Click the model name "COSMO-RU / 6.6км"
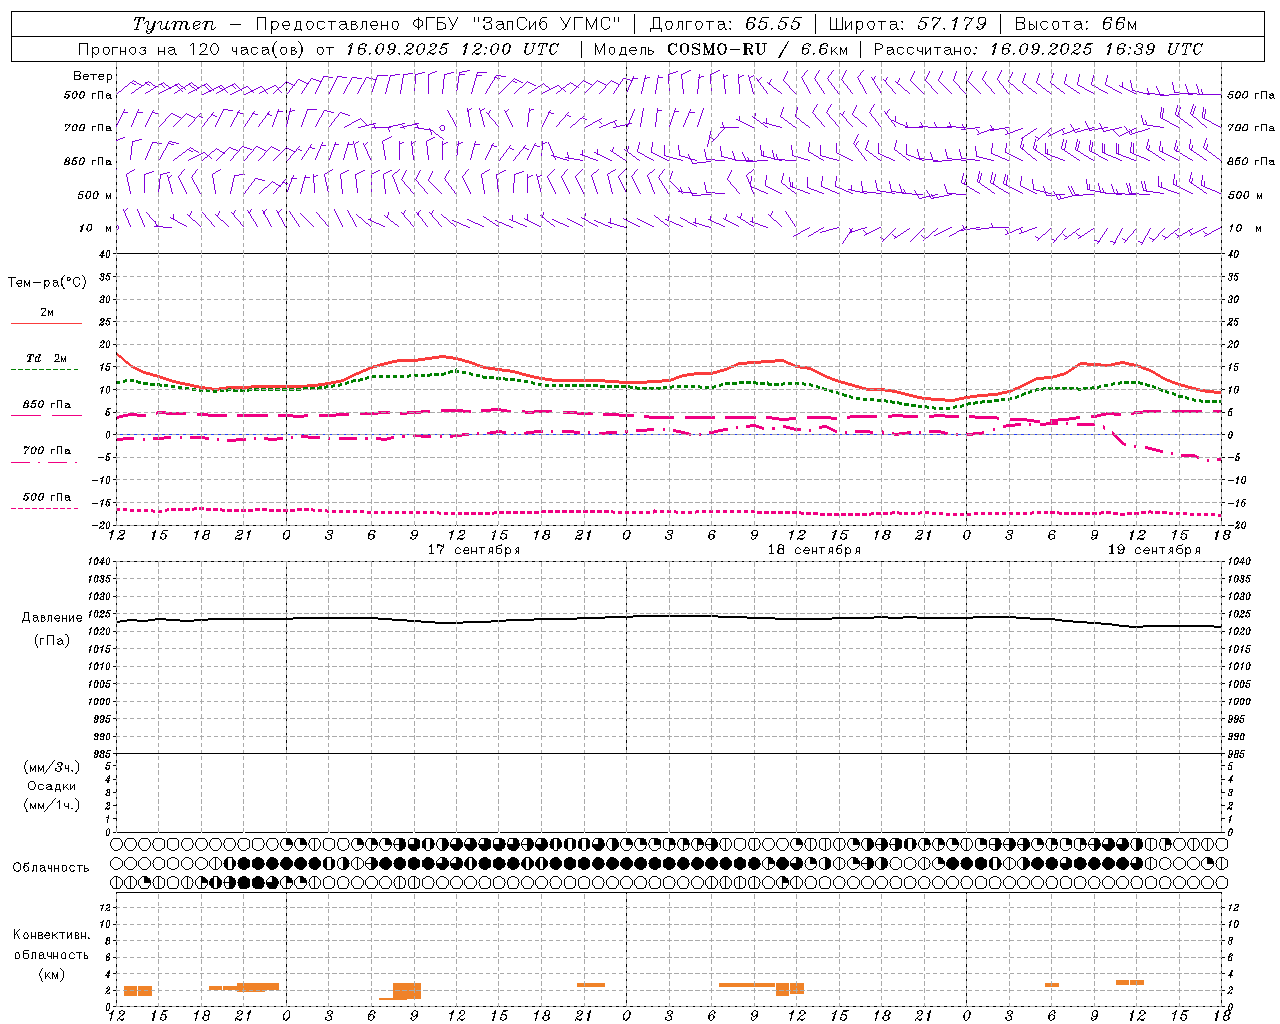 (x=757, y=49)
